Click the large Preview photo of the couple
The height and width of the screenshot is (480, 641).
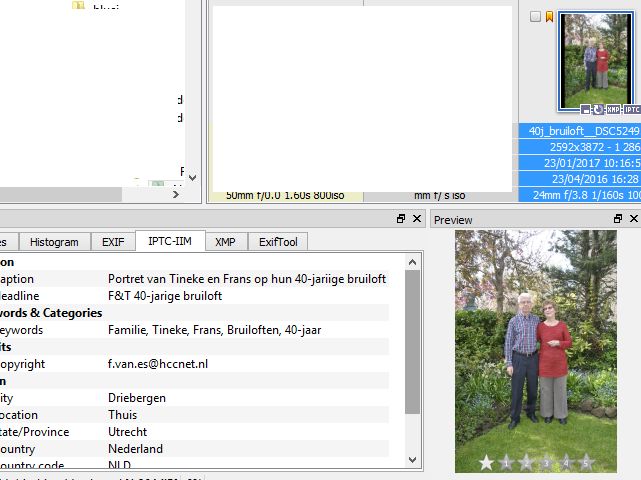536,351
